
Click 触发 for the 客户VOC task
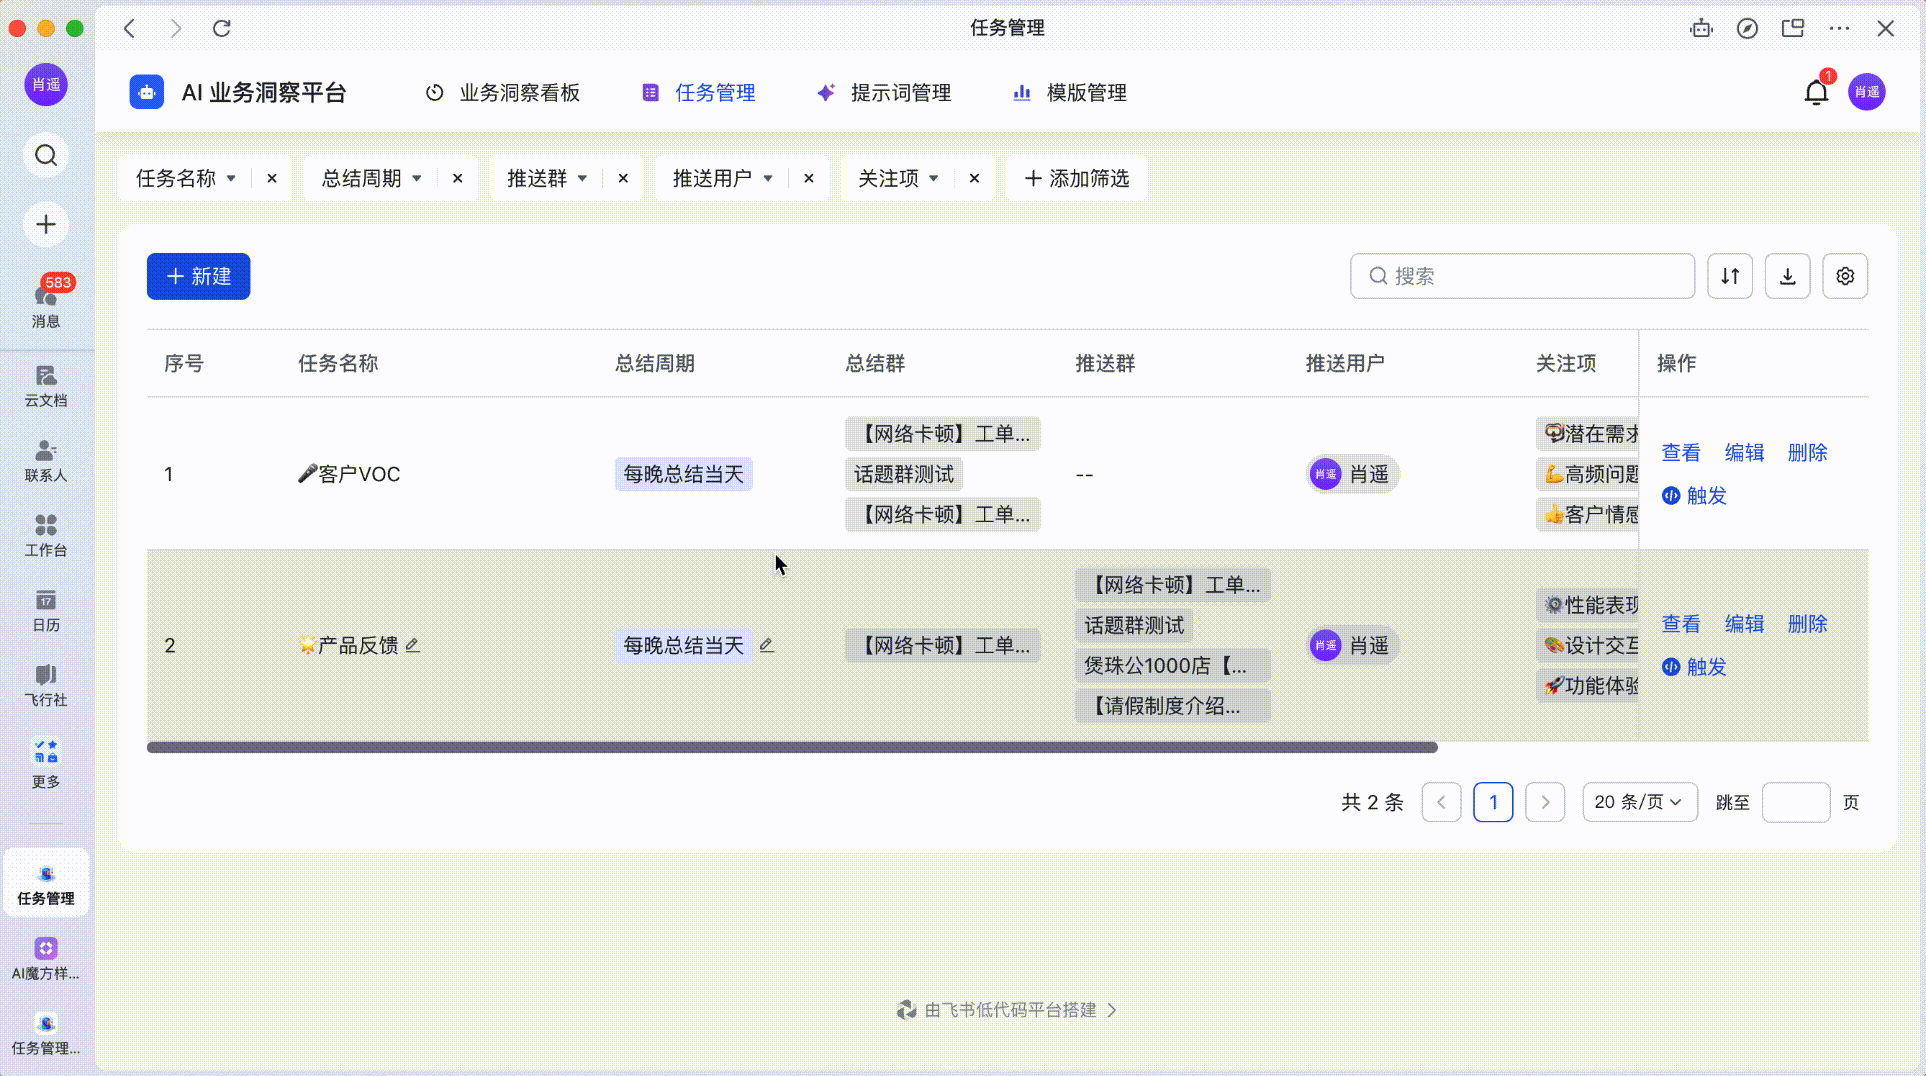click(1695, 496)
